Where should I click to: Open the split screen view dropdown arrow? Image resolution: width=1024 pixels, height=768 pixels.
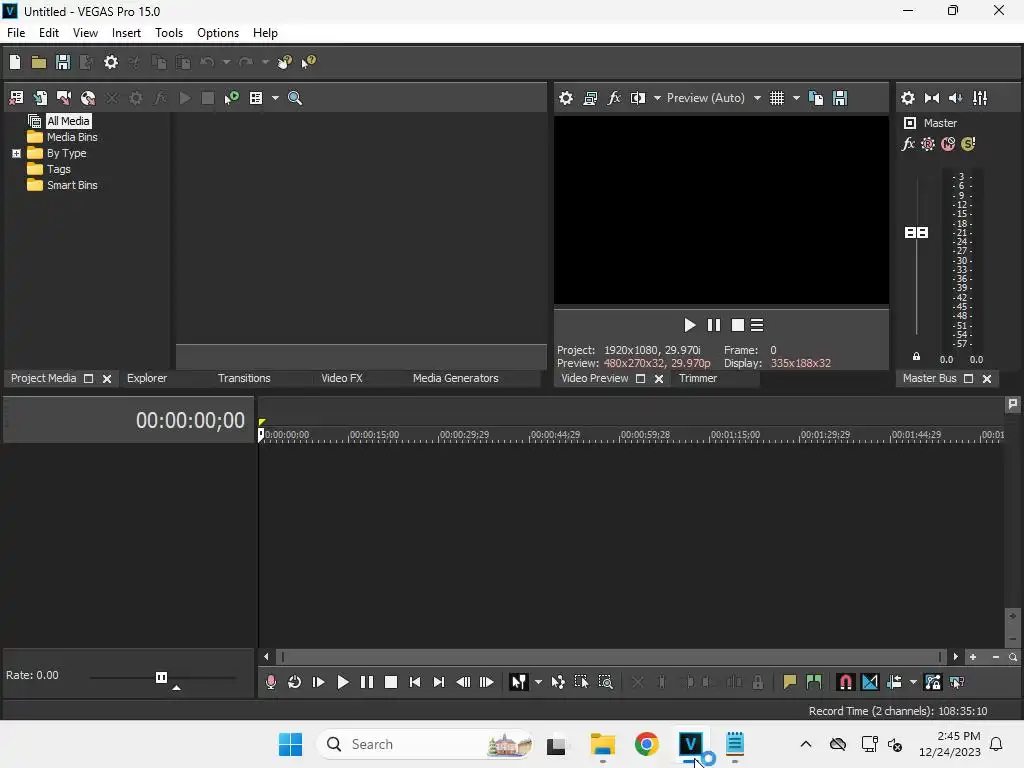(x=657, y=98)
